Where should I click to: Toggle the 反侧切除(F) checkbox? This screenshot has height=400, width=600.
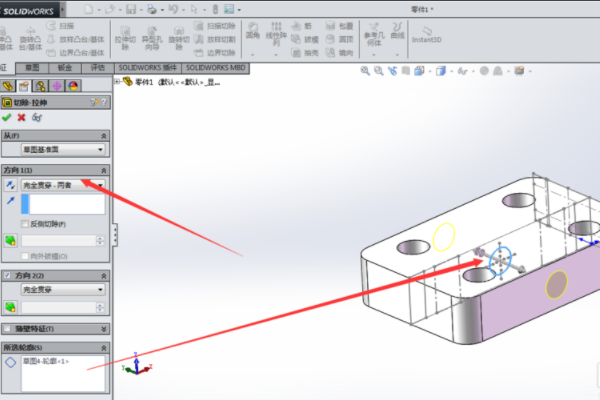[25, 224]
